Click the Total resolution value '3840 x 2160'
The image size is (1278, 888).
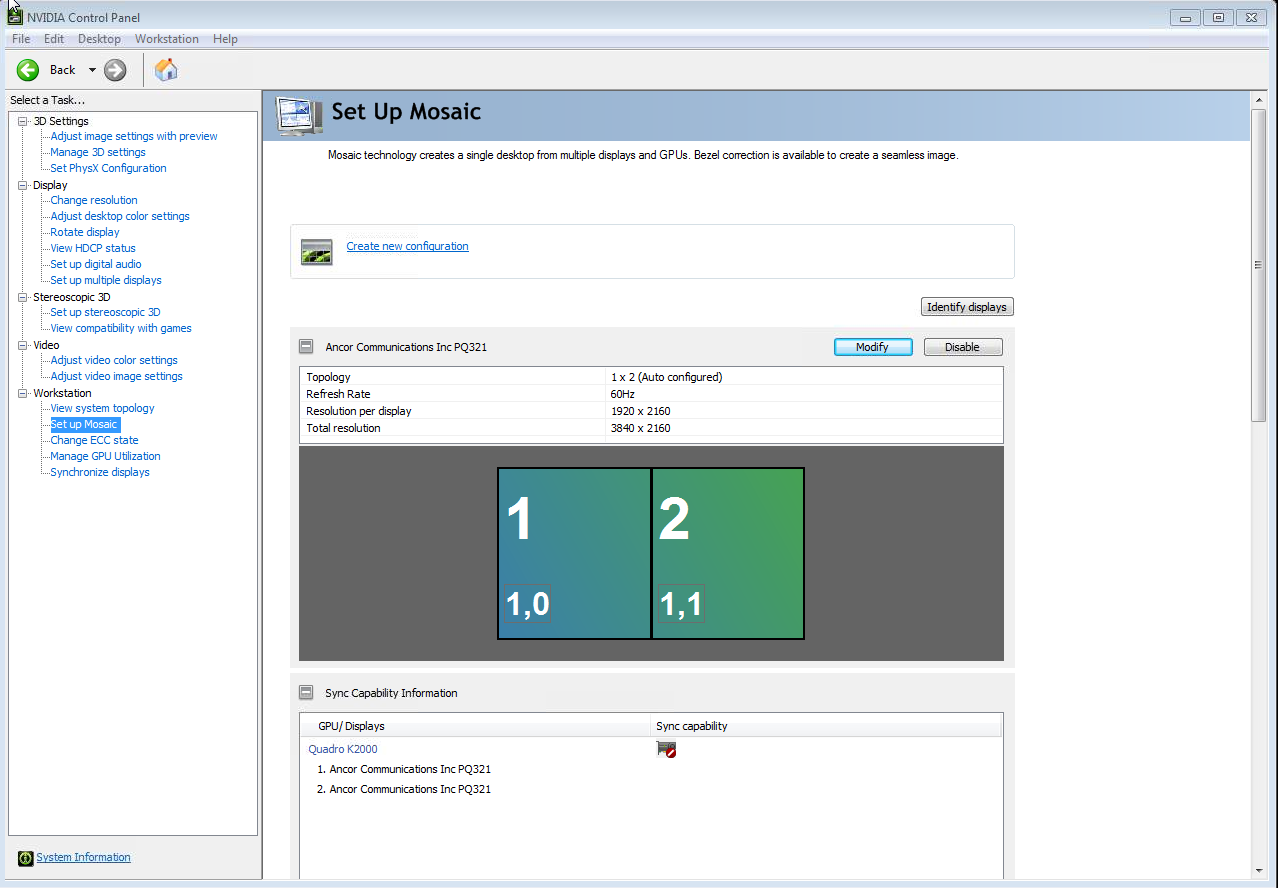coord(640,428)
